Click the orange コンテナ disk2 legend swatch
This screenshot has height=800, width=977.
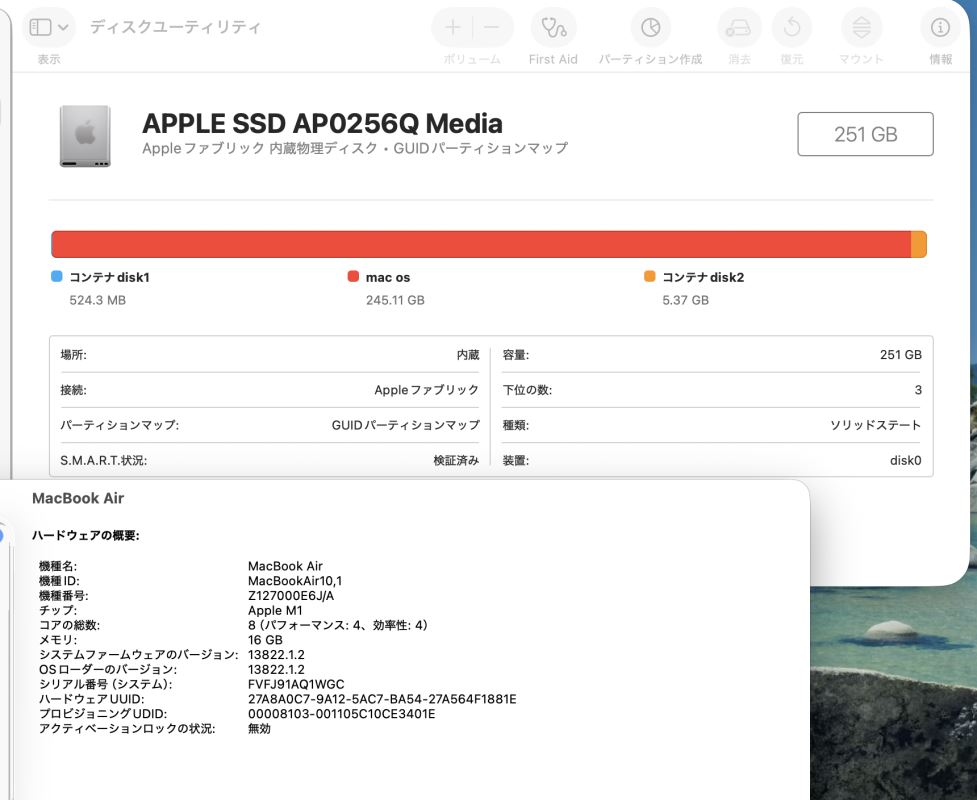[650, 277]
